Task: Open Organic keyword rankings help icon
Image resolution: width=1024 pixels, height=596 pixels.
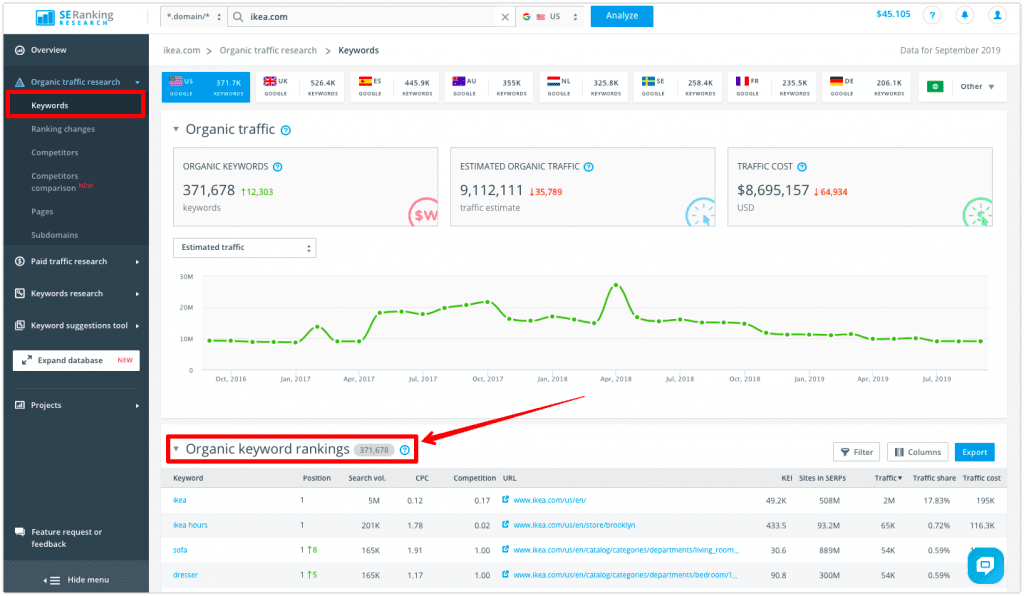Action: [405, 450]
